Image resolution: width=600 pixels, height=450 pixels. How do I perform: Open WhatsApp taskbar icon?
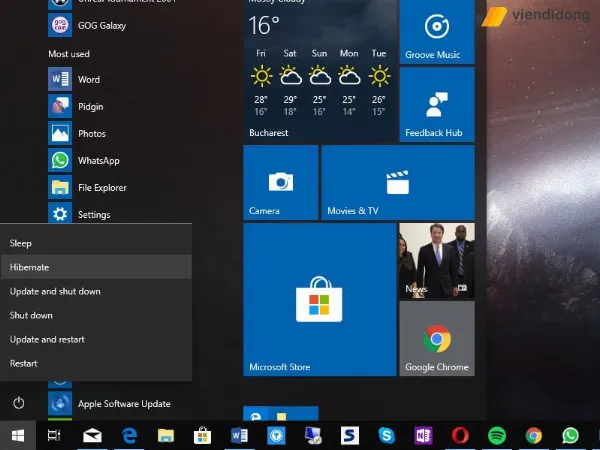pos(570,435)
